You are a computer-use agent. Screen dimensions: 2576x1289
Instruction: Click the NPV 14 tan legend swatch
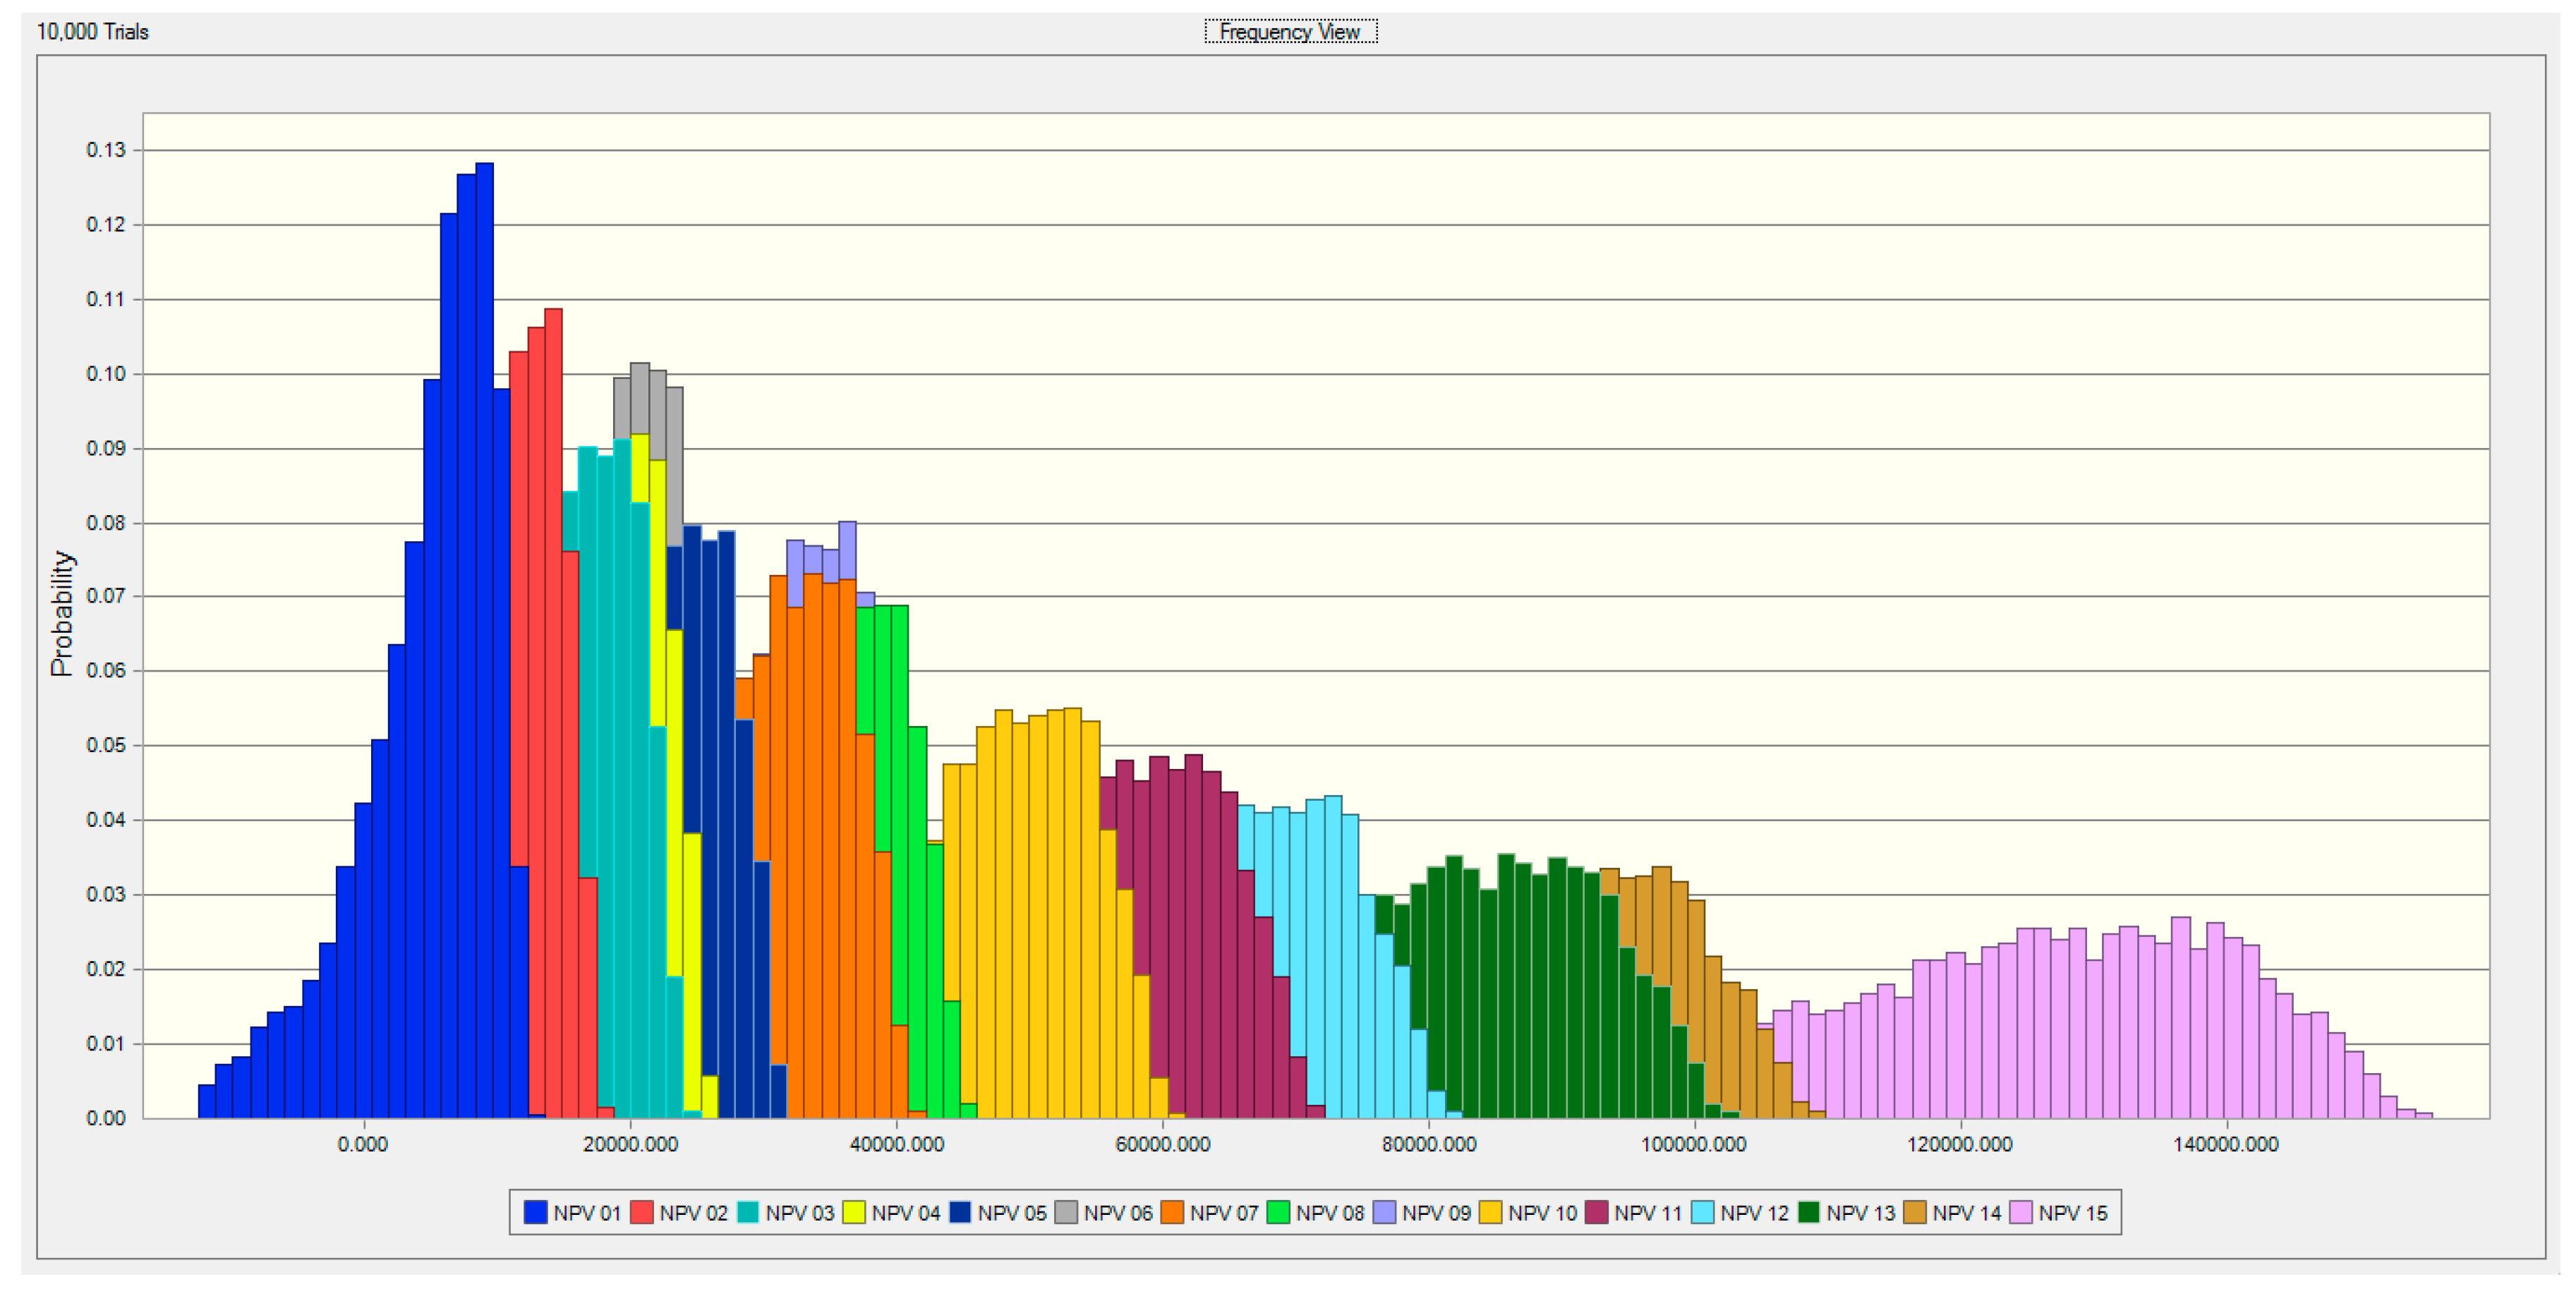(x=1915, y=1212)
